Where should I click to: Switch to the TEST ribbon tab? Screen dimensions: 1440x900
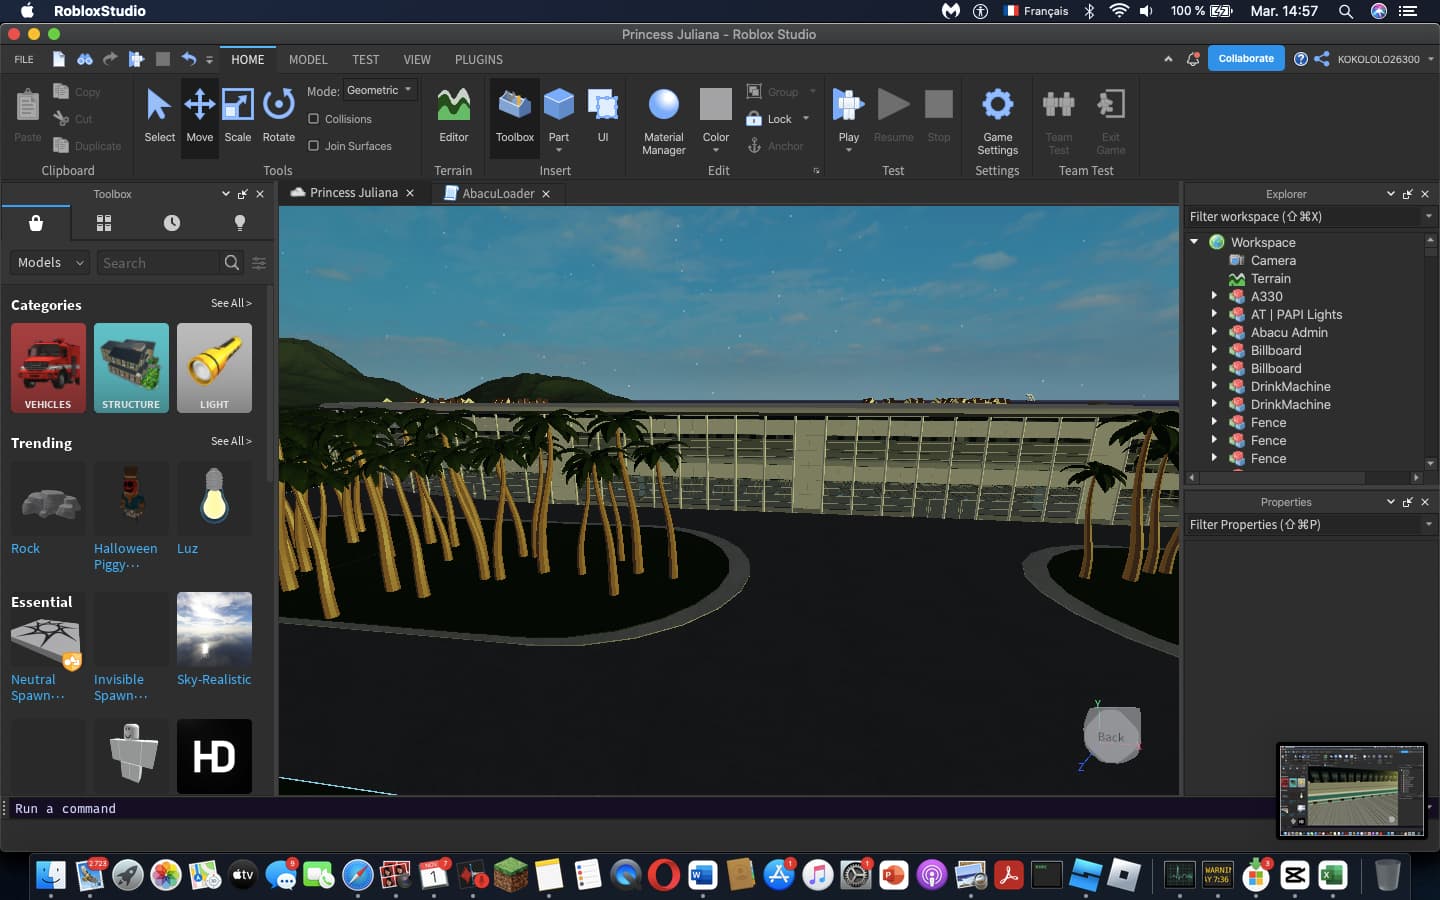coord(365,60)
